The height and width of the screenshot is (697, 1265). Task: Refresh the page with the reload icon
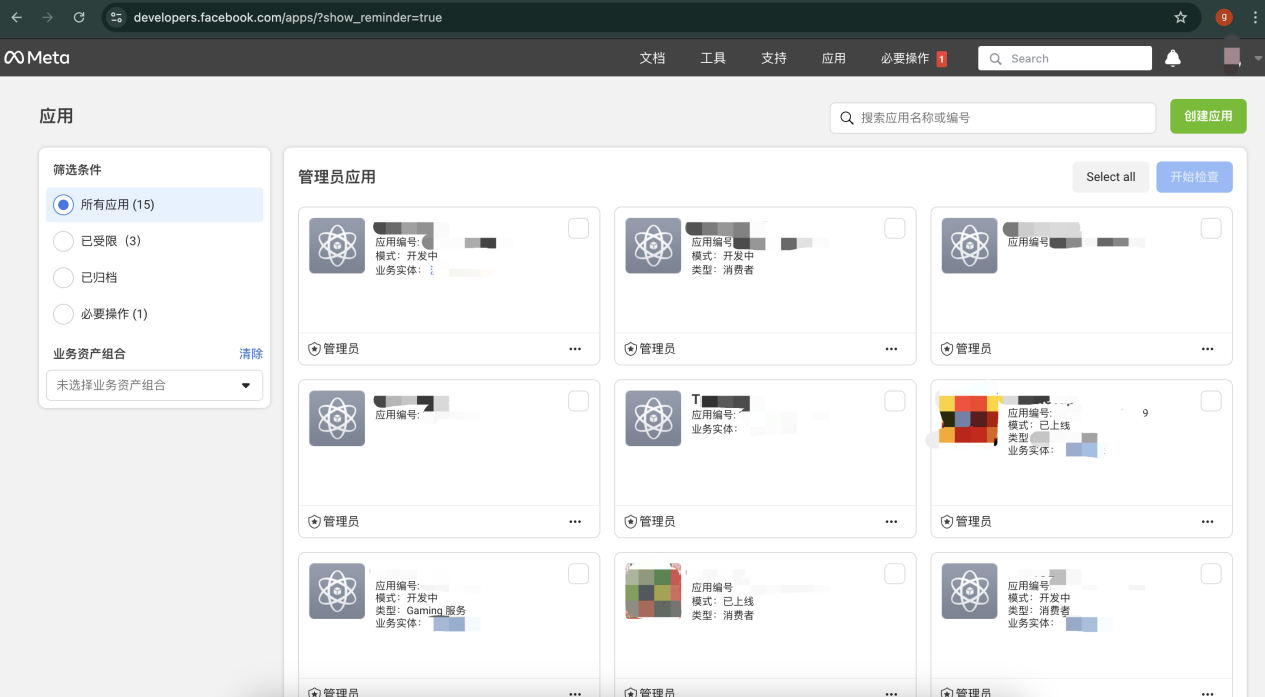(79, 16)
